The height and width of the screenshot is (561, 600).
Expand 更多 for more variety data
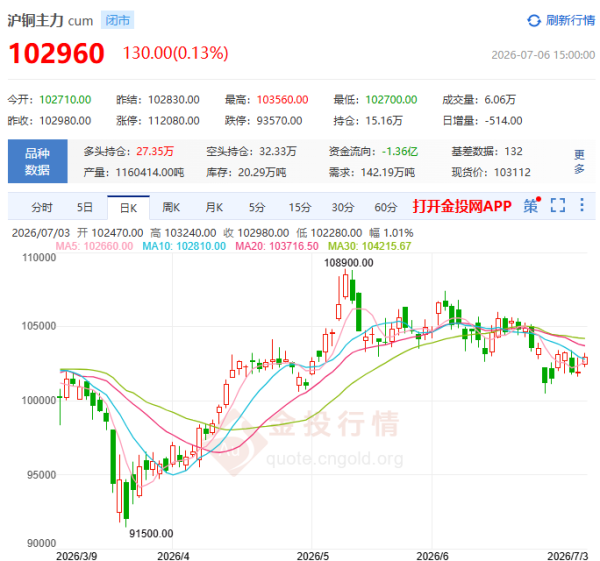tap(579, 161)
